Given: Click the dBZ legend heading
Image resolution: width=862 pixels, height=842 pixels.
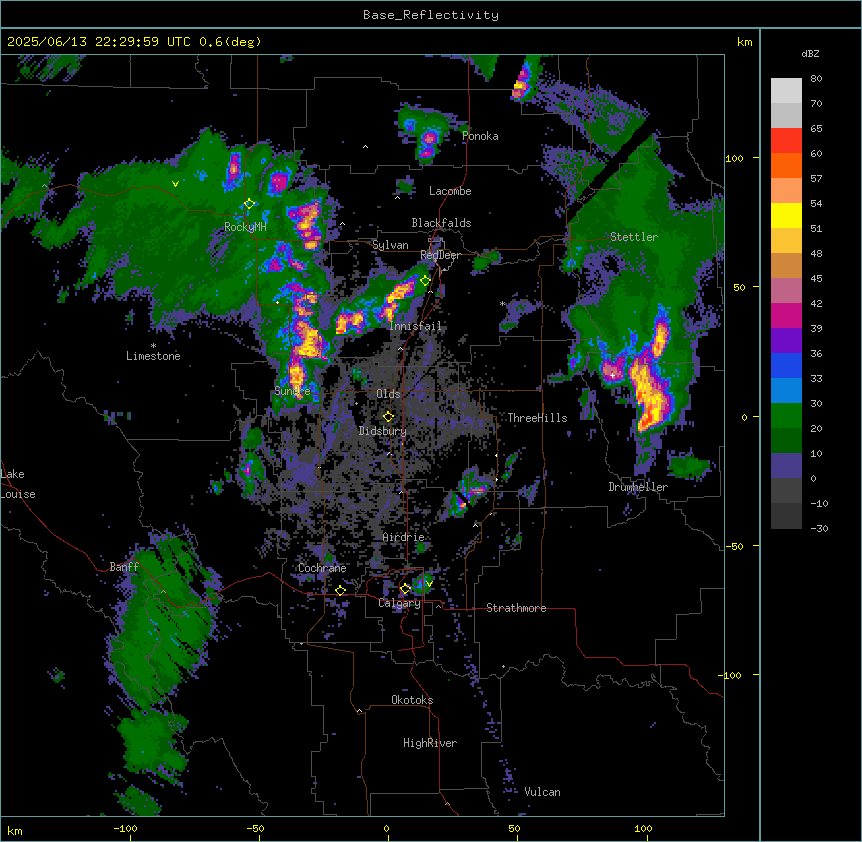Looking at the screenshot, I should 810,54.
